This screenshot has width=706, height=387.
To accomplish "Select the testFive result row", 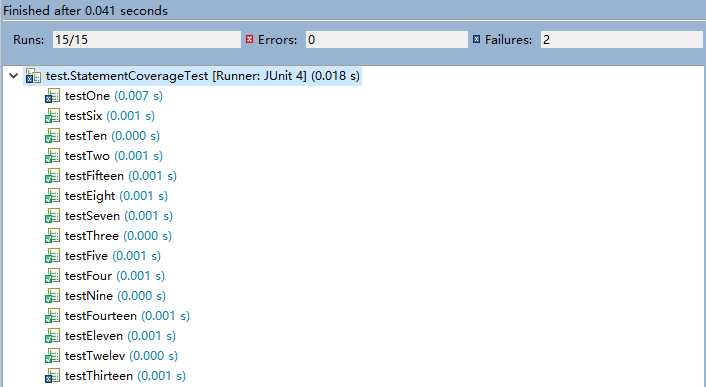I will coord(103,256).
